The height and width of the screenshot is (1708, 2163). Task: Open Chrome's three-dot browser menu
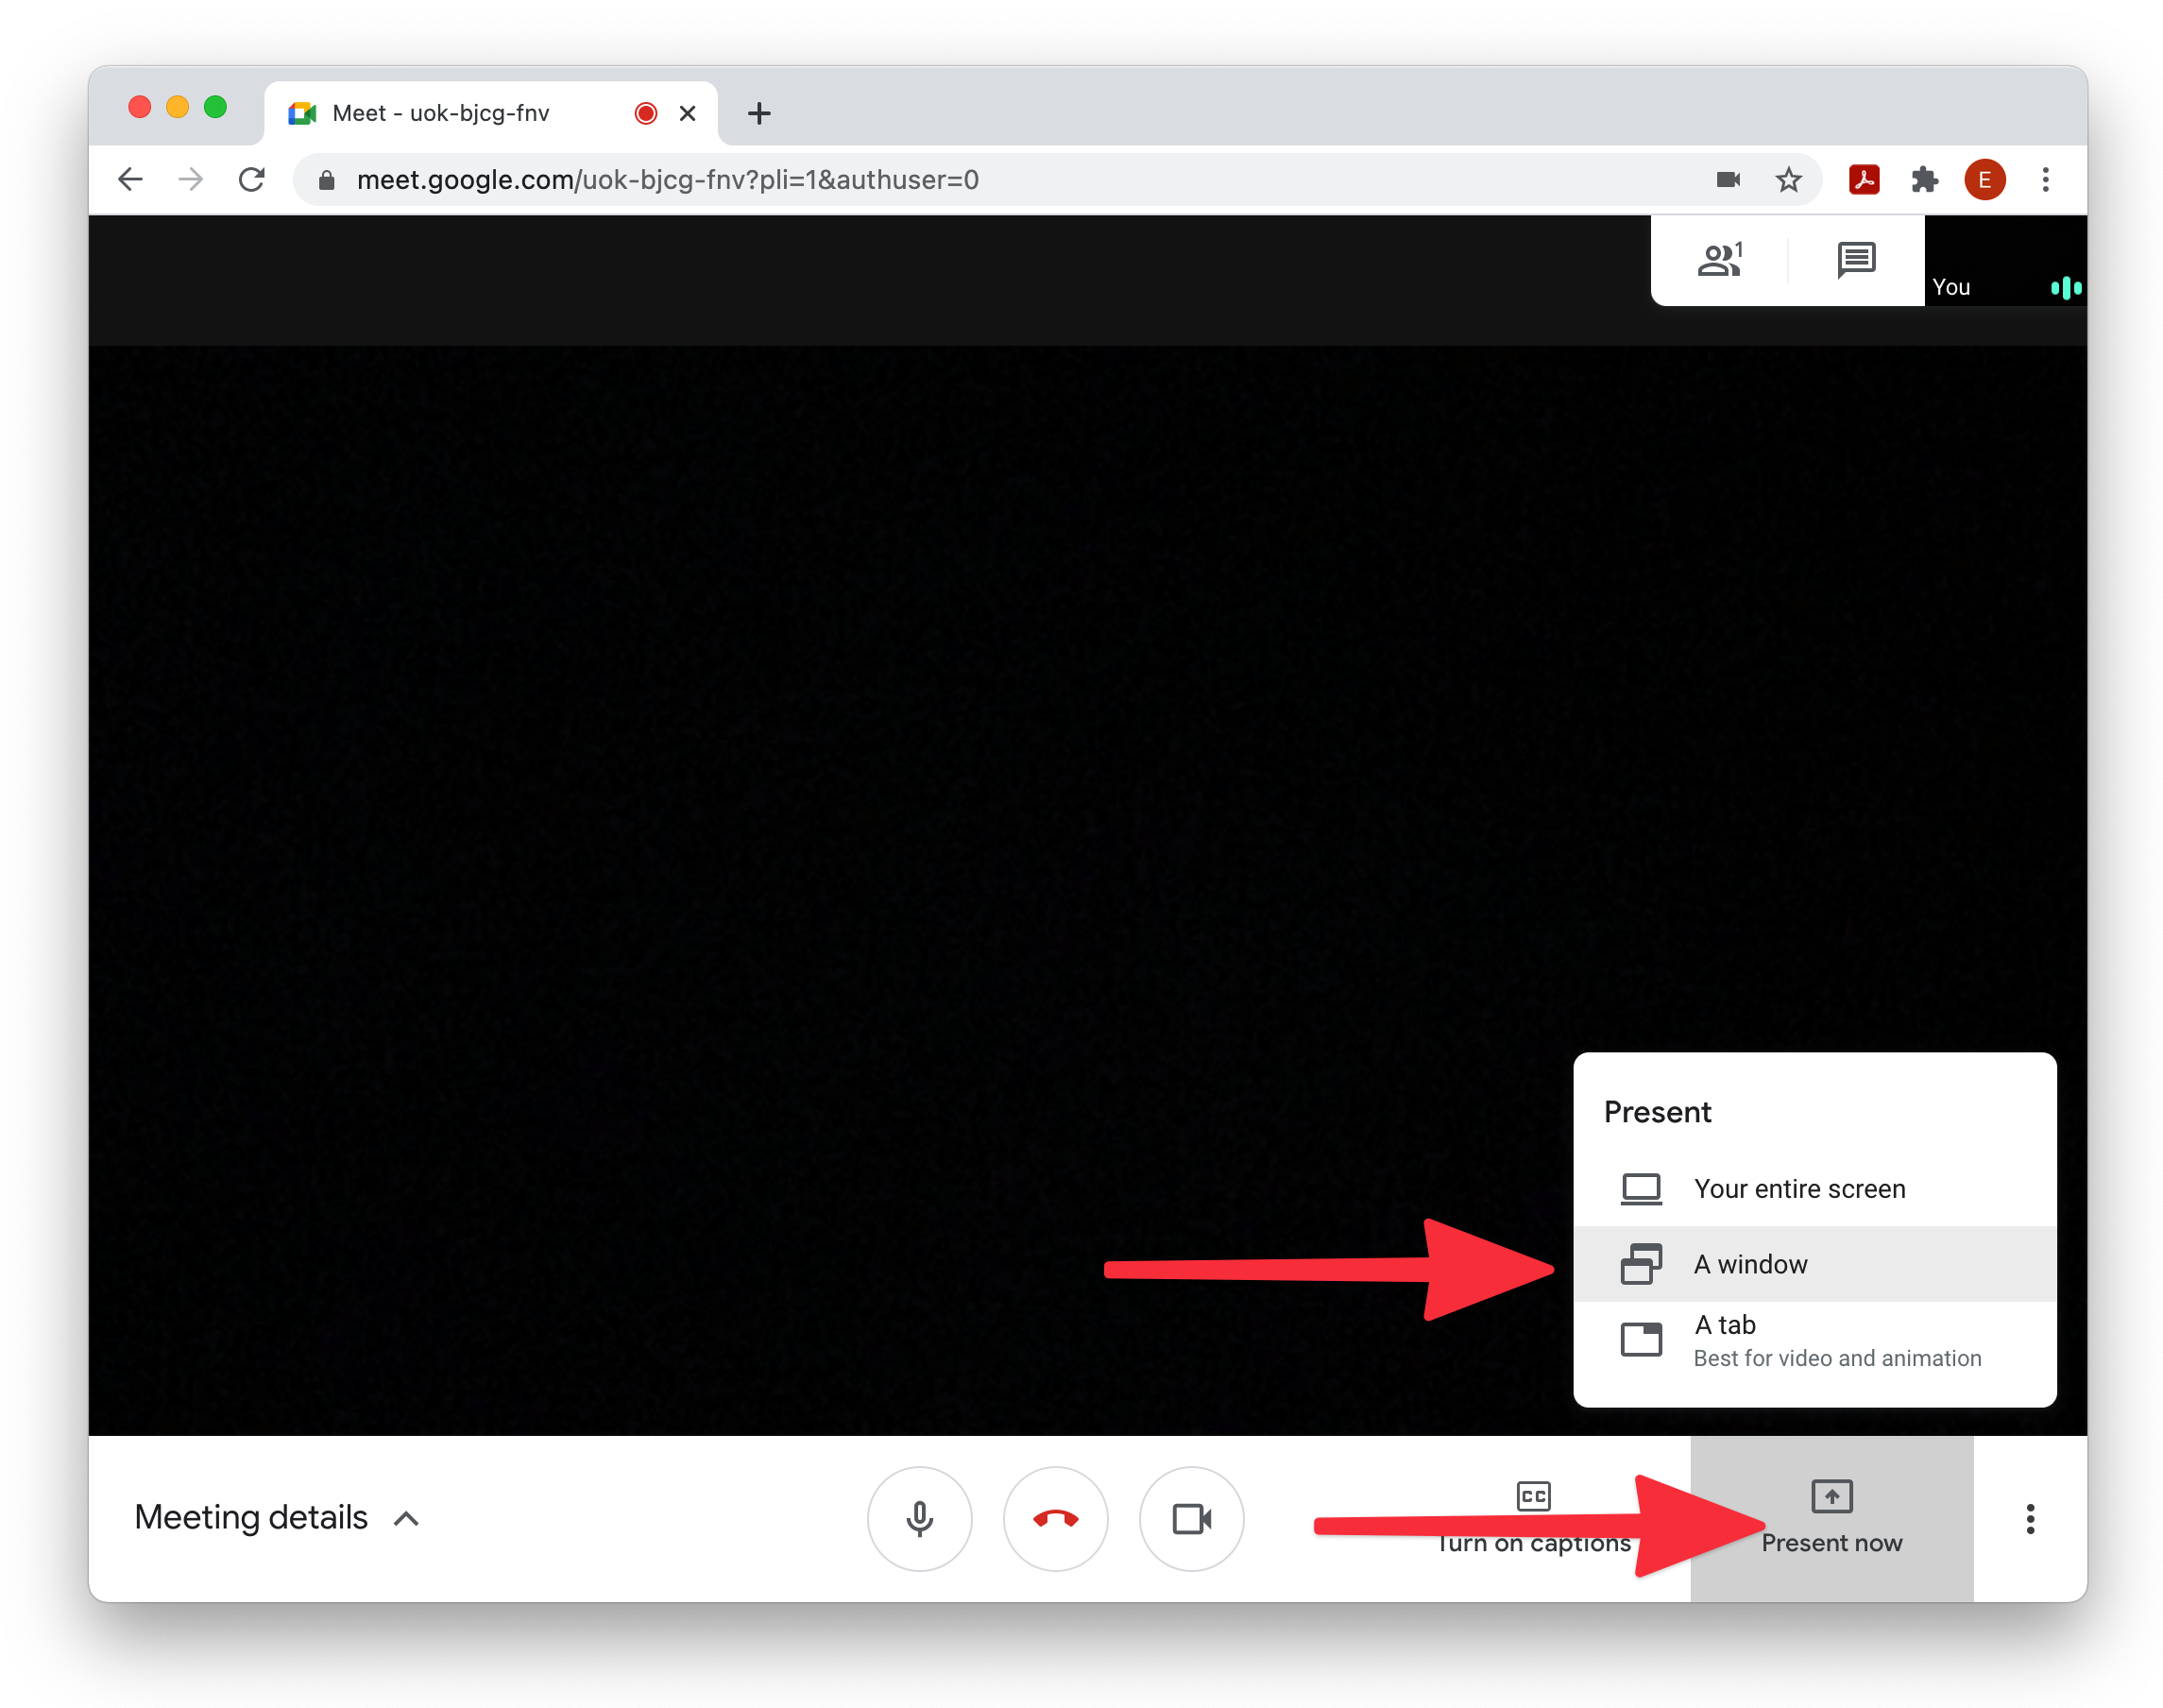tap(2046, 180)
